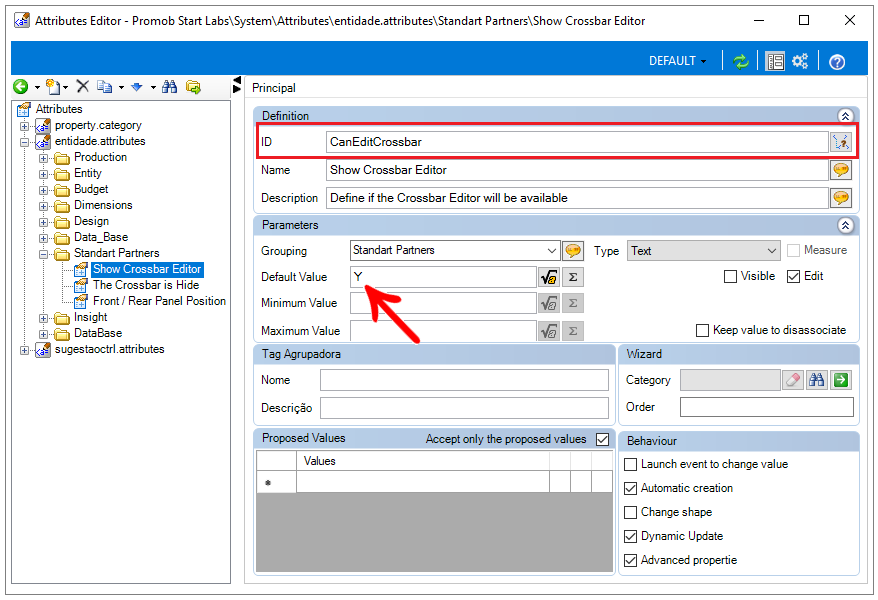This screenshot has width=878, height=600.
Task: Click the ID lookup icon
Action: [841, 142]
